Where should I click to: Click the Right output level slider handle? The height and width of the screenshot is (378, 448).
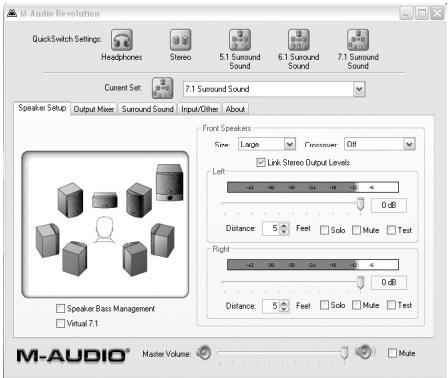coord(360,282)
